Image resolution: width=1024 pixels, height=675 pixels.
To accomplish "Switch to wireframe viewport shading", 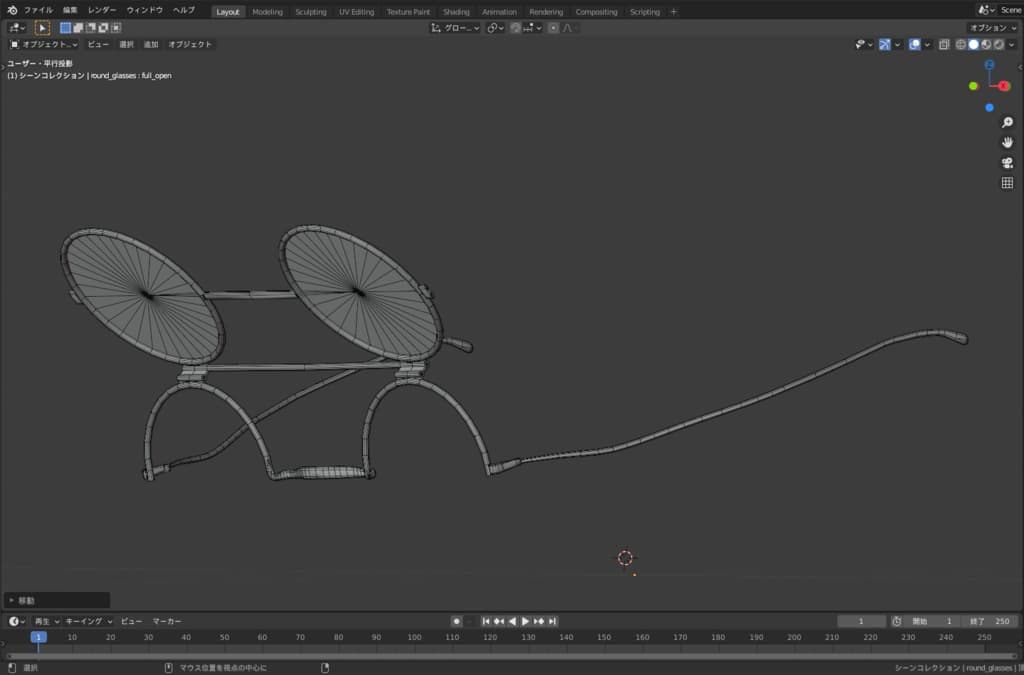I will 961,44.
